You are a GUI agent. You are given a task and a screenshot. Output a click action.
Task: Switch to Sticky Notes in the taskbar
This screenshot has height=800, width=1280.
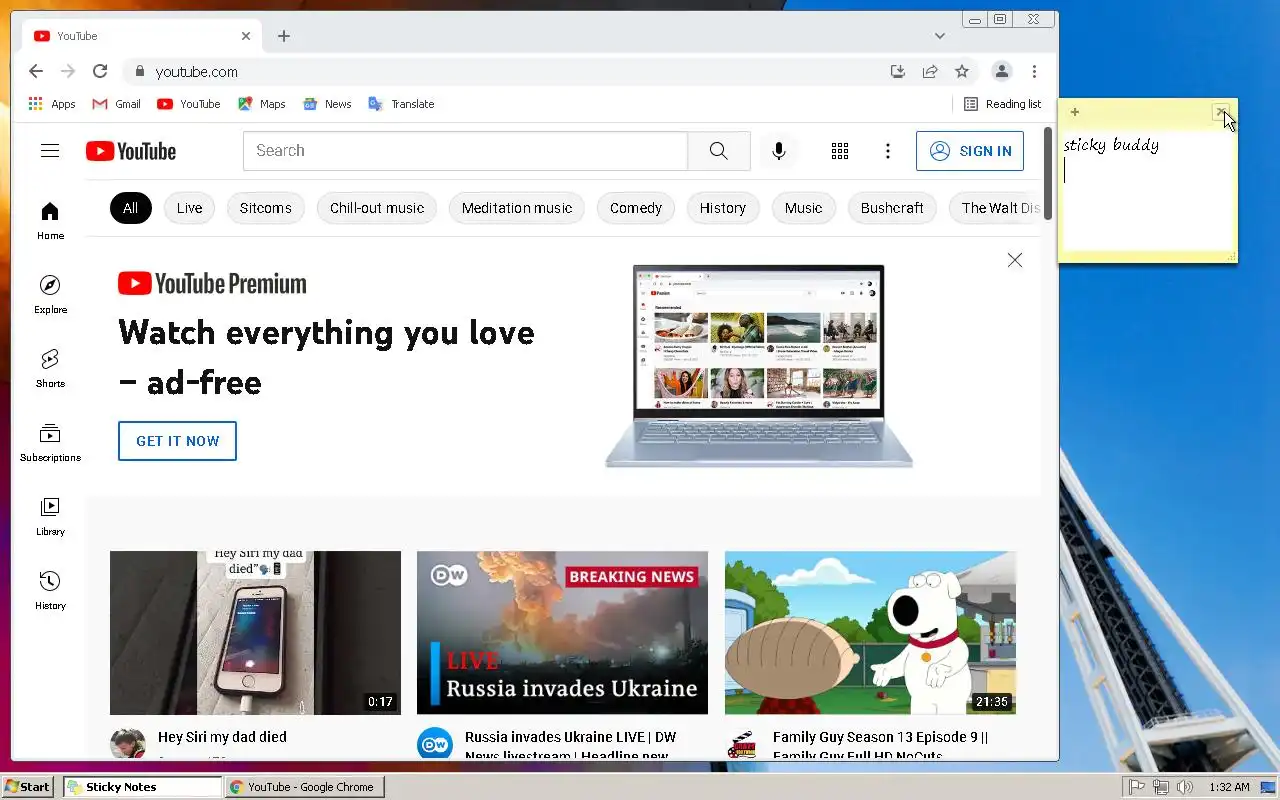click(142, 787)
